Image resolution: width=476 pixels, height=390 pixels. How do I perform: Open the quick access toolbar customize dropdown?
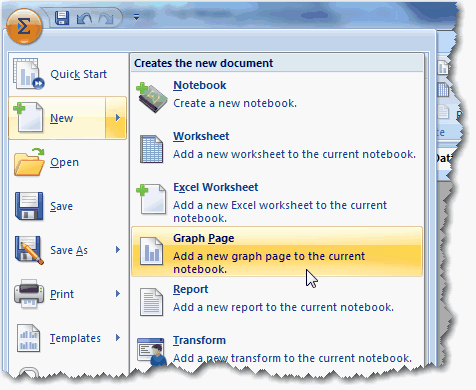(x=136, y=17)
